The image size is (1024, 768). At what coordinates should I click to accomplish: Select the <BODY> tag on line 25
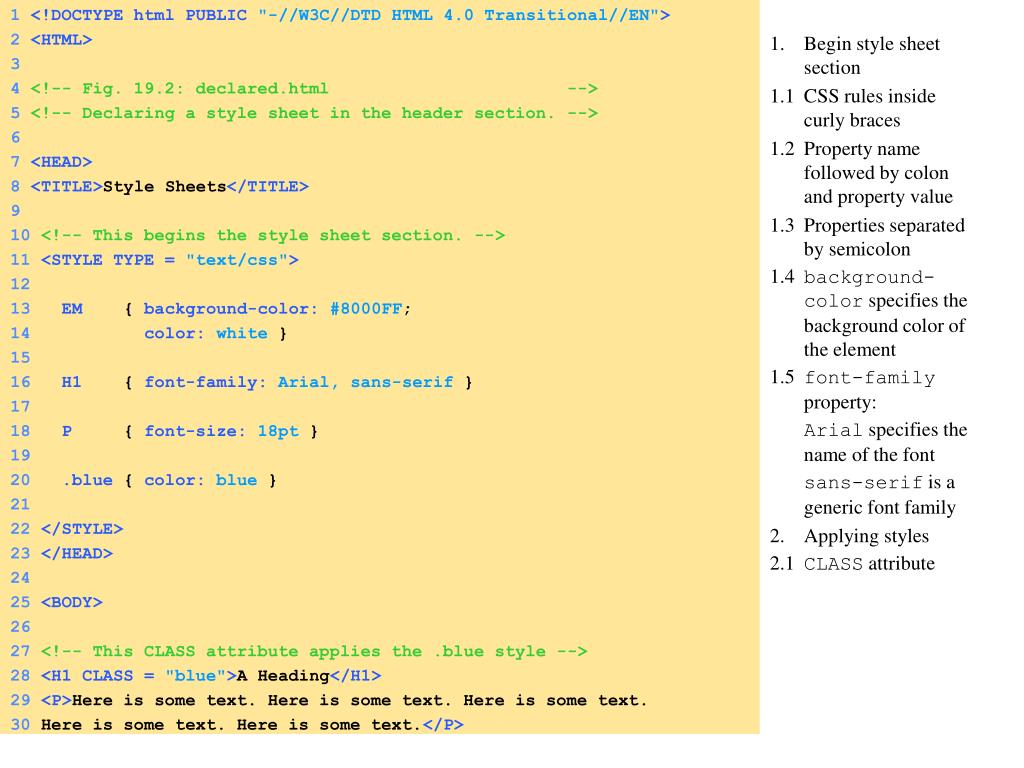(x=72, y=602)
